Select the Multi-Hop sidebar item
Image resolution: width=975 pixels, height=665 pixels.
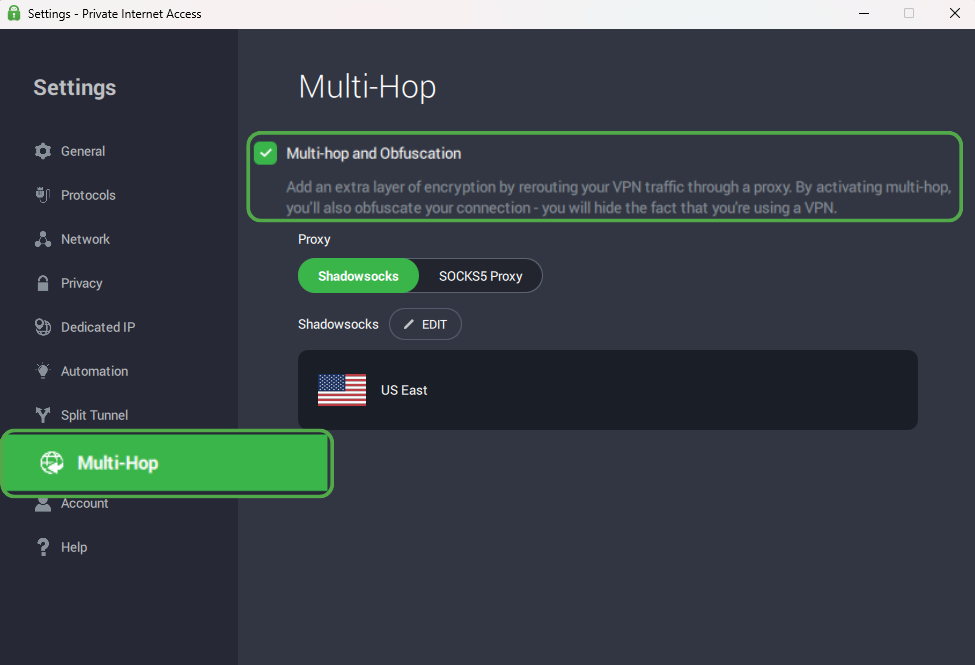(167, 463)
